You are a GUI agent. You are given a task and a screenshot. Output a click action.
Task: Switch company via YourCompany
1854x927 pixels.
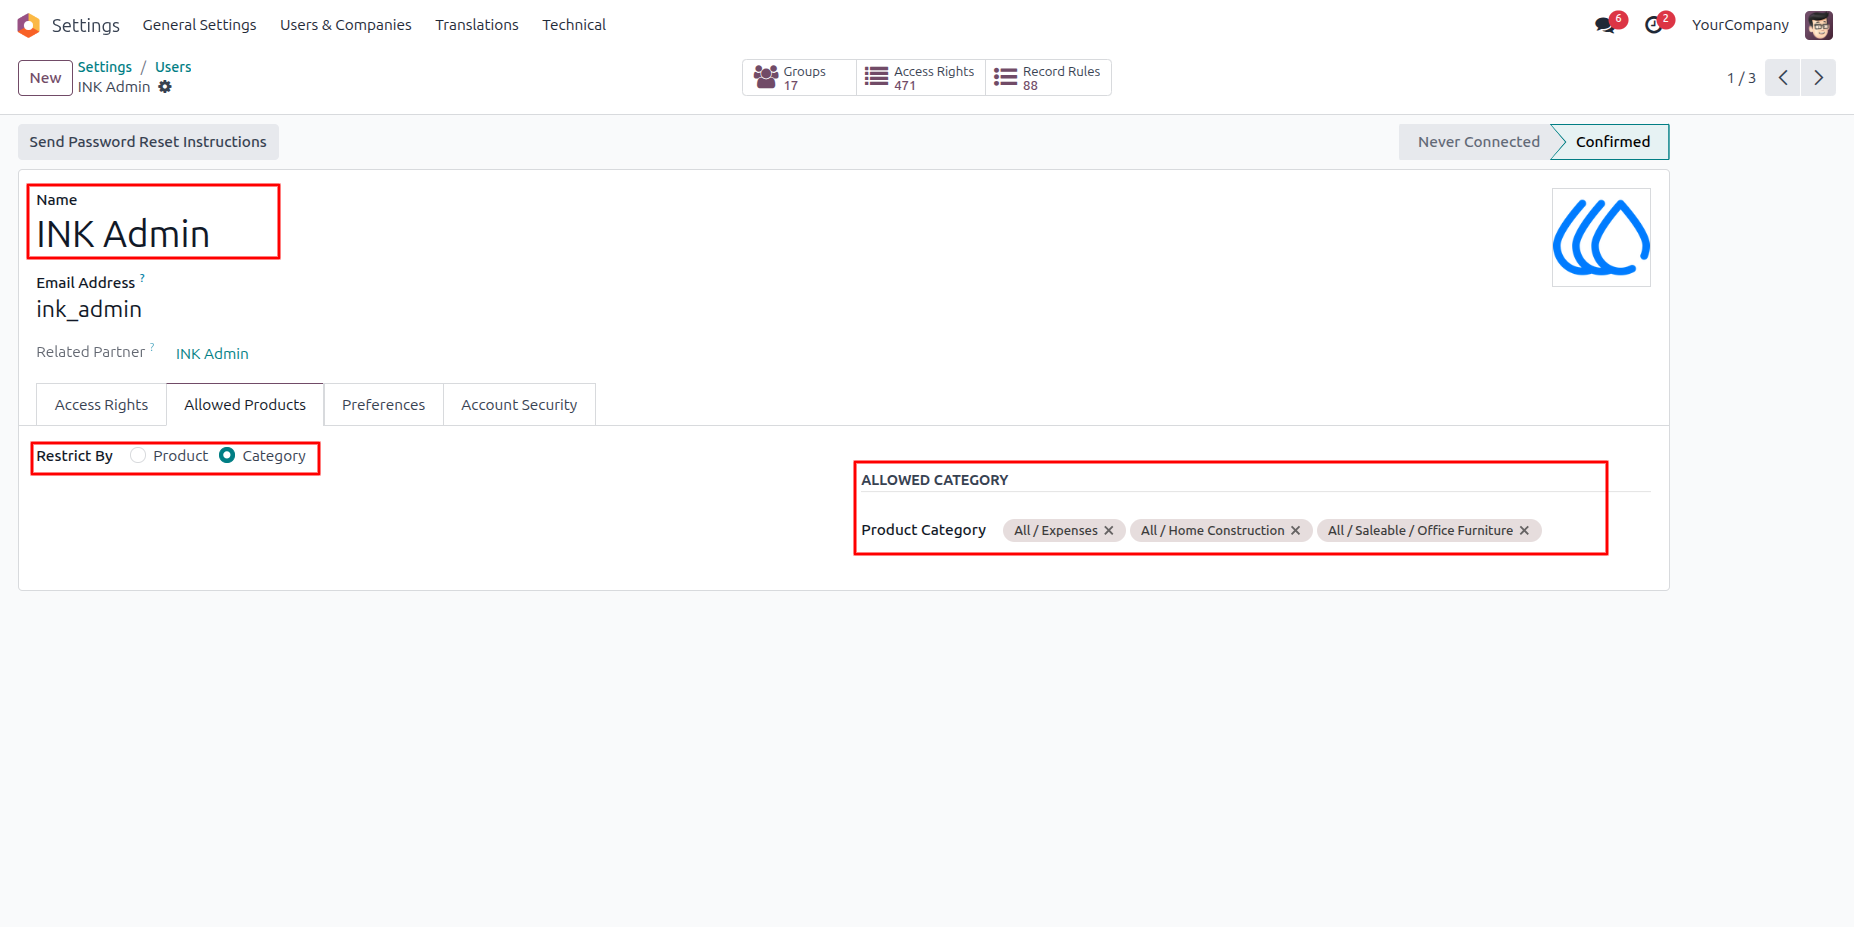[1740, 25]
